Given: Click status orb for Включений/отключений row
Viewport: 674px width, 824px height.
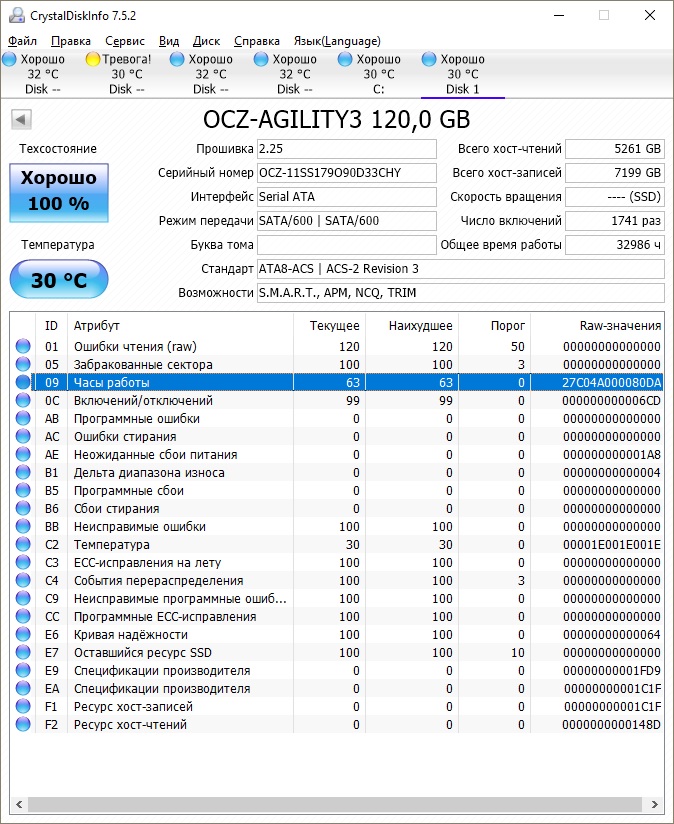Looking at the screenshot, I should pyautogui.click(x=23, y=400).
